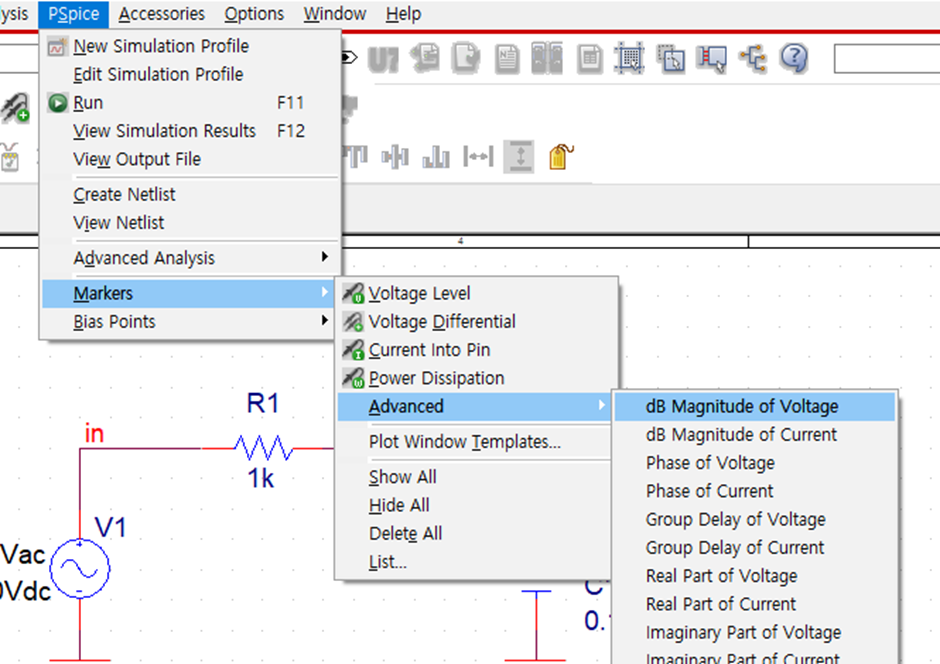
Task: Open the Options menu
Action: 254,14
